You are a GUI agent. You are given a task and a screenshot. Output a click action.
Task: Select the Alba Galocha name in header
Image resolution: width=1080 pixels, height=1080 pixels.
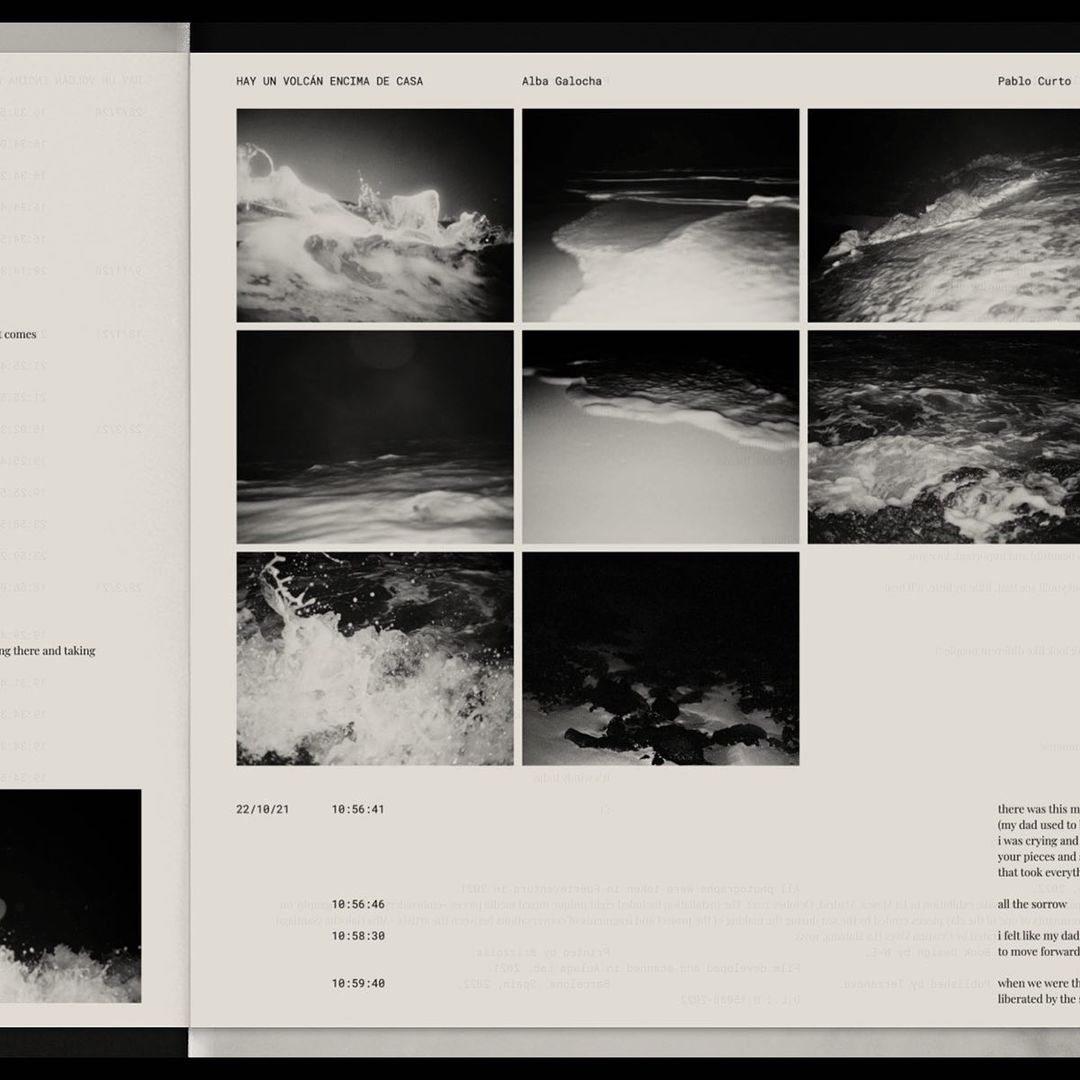point(561,81)
